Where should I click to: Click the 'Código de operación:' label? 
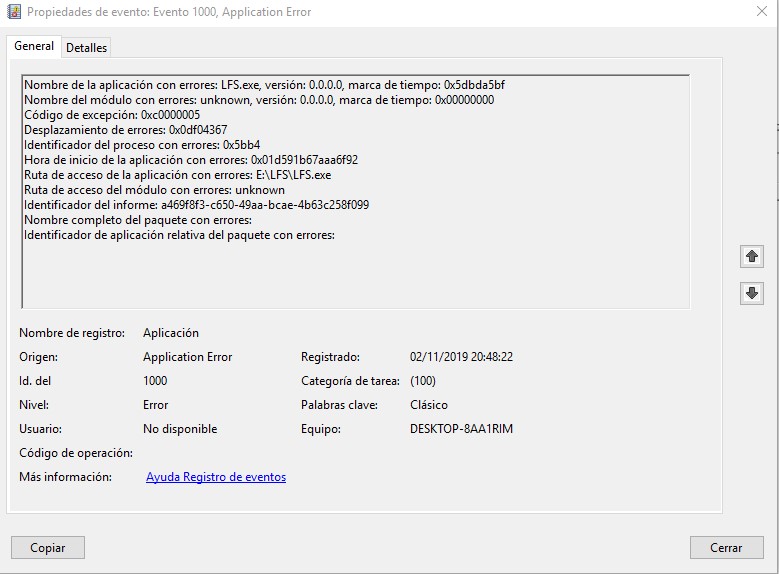[x=76, y=453]
